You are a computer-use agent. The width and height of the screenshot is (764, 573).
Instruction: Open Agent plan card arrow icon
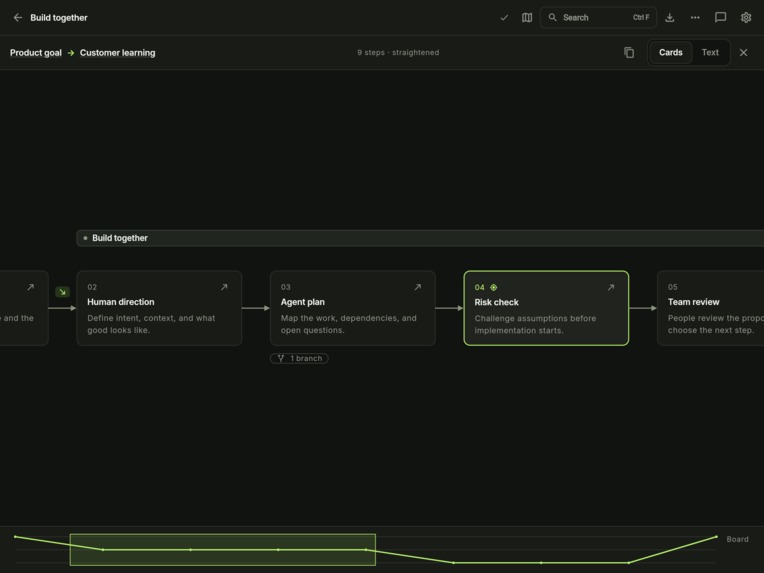pyautogui.click(x=418, y=287)
